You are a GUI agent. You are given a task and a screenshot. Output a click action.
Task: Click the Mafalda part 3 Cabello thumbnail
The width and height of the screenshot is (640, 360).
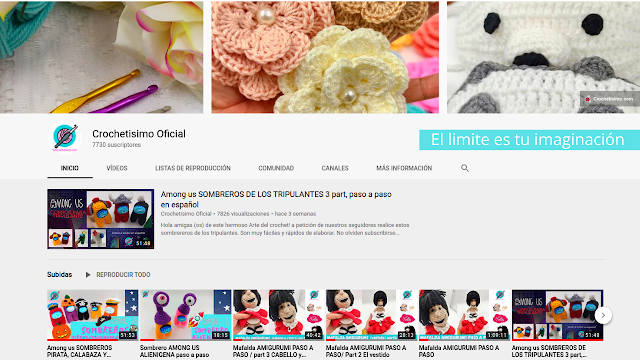tap(278, 315)
